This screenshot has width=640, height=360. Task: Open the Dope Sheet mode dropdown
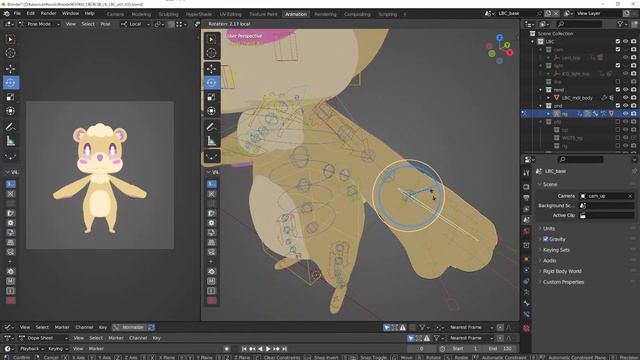coord(43,338)
